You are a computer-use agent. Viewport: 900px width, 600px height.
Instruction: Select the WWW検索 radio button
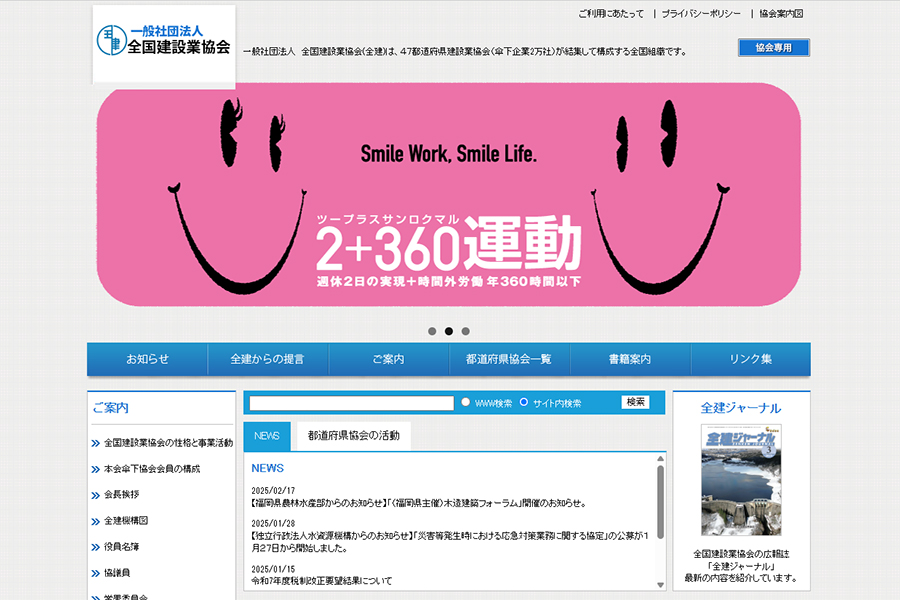click(466, 402)
